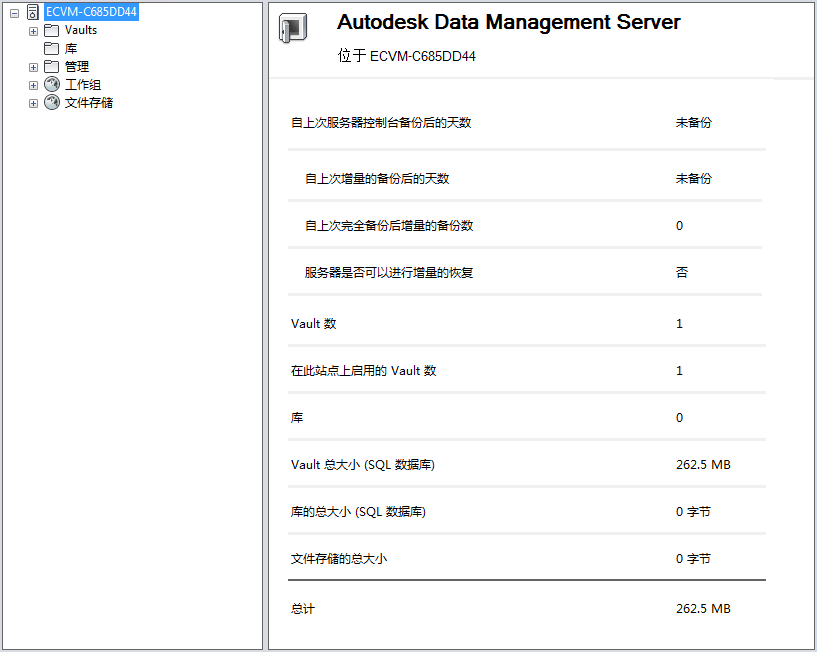This screenshot has height=652, width=817.
Task: Click the 总计 label
Action: click(303, 609)
